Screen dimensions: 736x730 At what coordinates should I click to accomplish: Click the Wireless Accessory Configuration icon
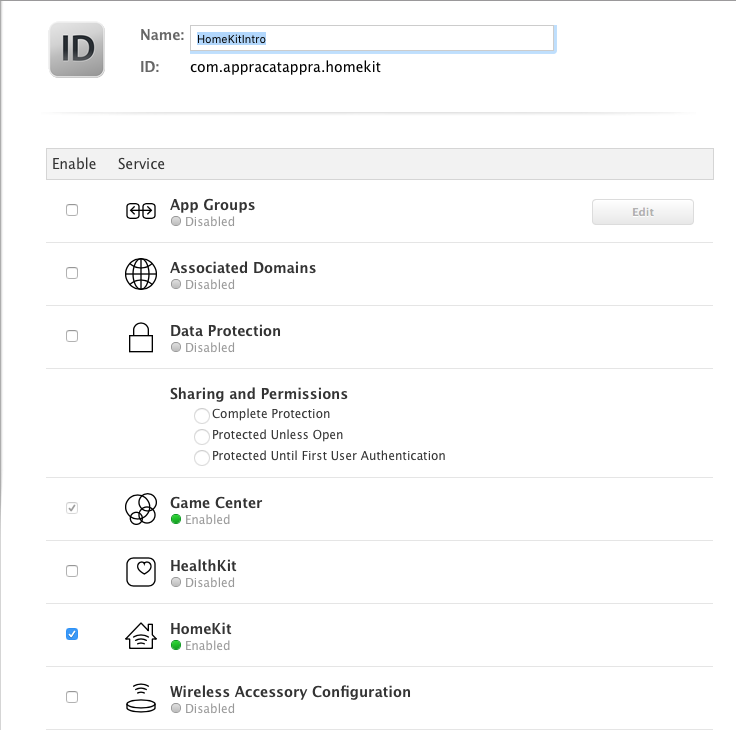141,698
